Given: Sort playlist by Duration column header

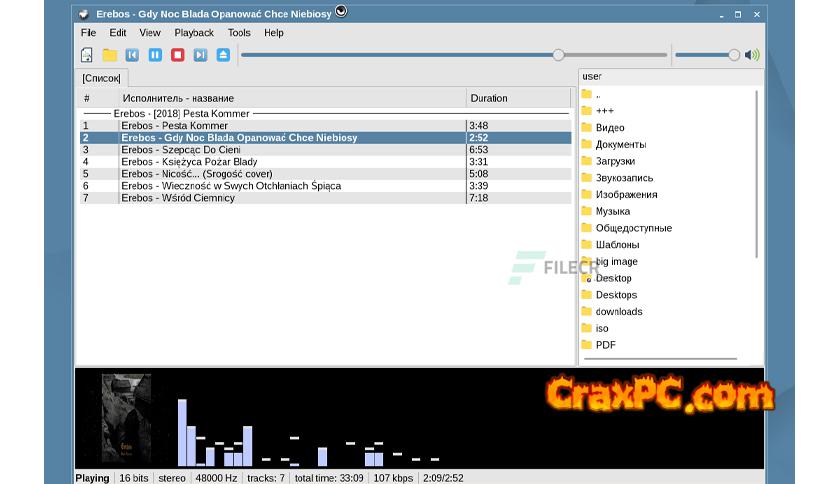Looking at the screenshot, I should click(517, 98).
